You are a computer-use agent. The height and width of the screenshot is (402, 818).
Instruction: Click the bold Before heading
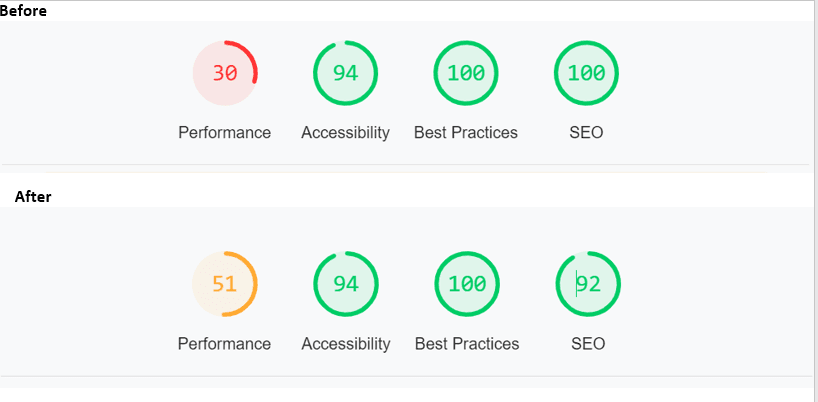click(23, 10)
